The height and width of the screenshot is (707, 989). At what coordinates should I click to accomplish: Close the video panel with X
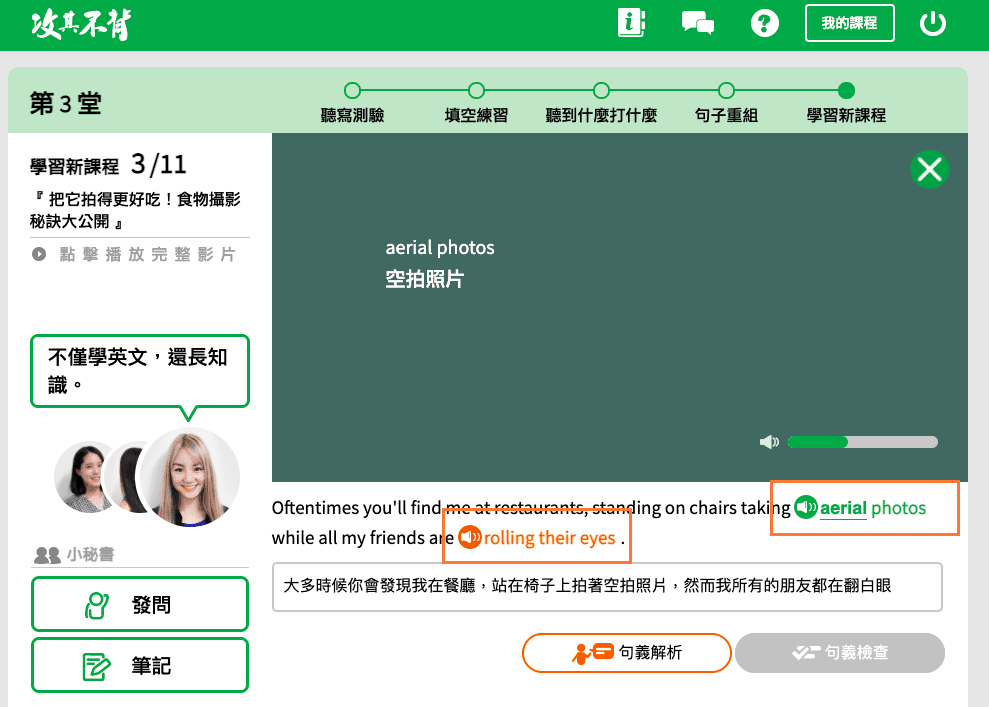tap(929, 170)
